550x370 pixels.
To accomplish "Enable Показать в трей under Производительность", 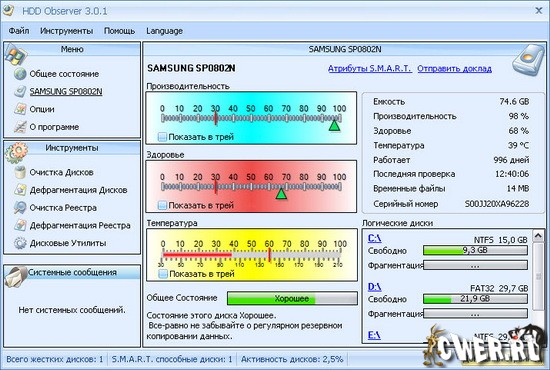I will pyautogui.click(x=162, y=137).
